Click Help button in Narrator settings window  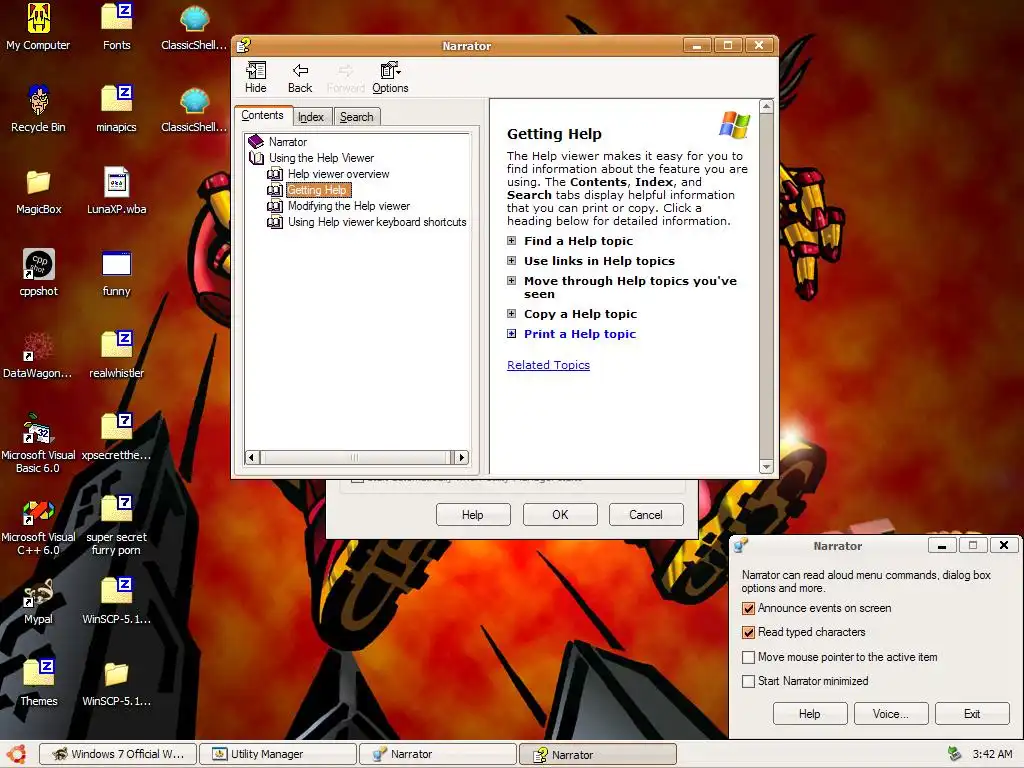[810, 714]
